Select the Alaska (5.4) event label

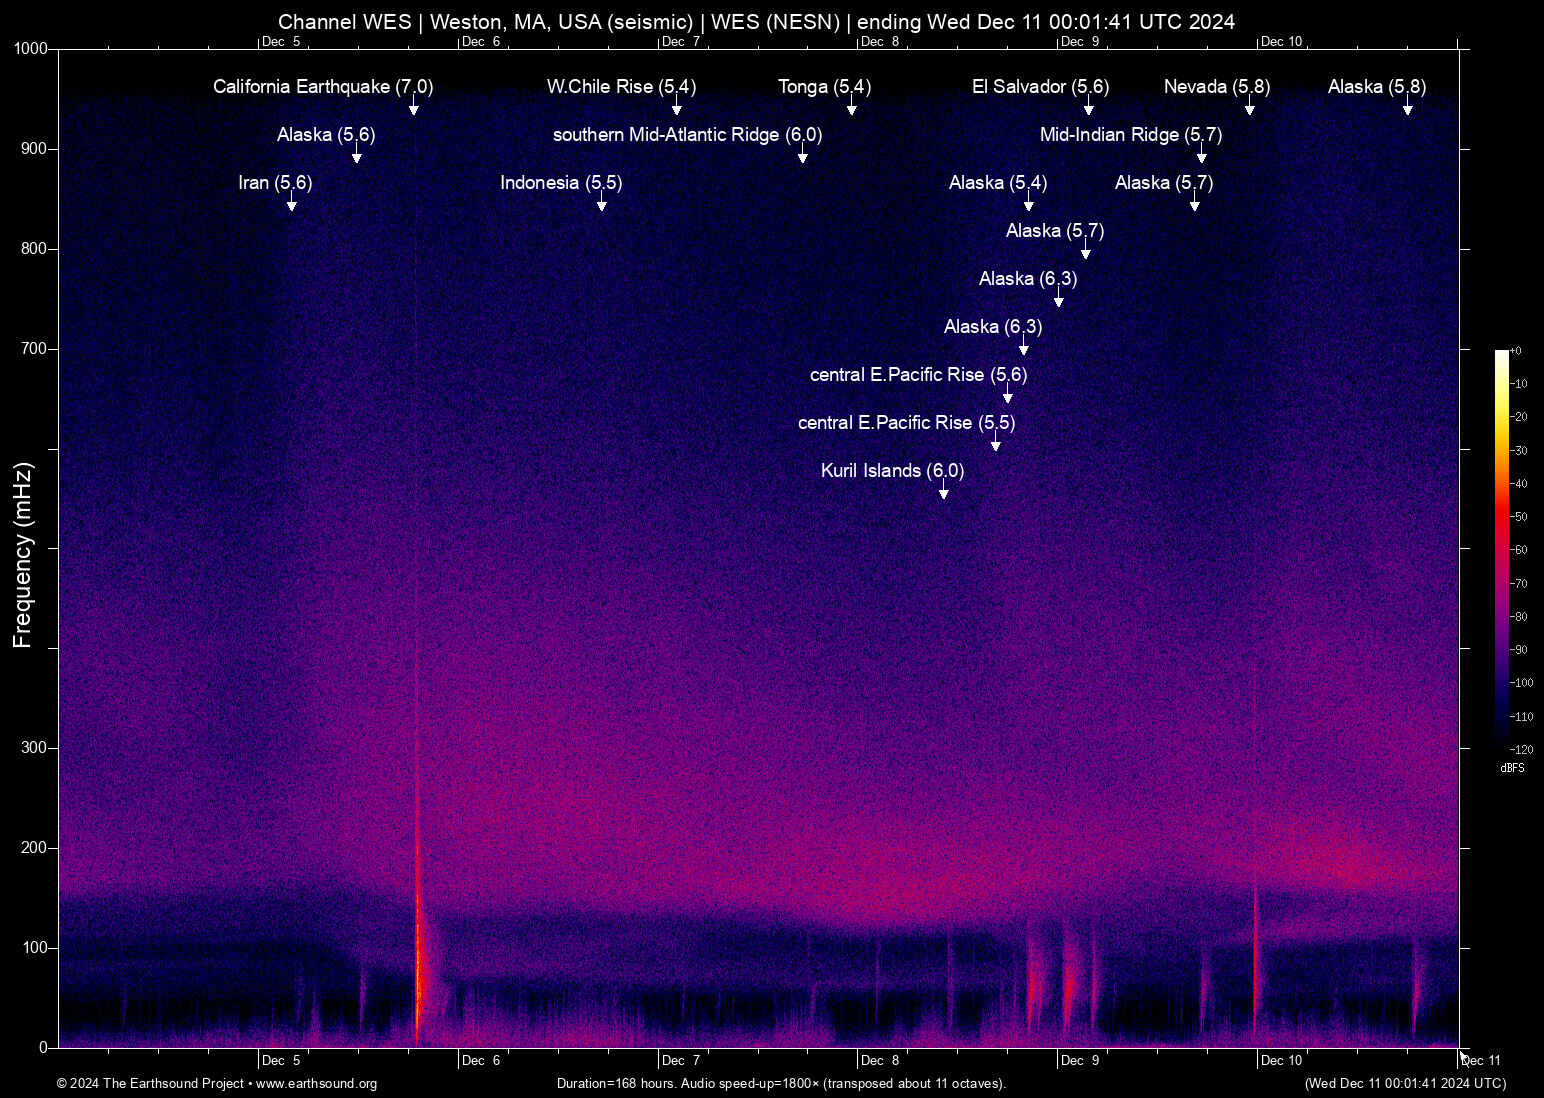click(998, 183)
